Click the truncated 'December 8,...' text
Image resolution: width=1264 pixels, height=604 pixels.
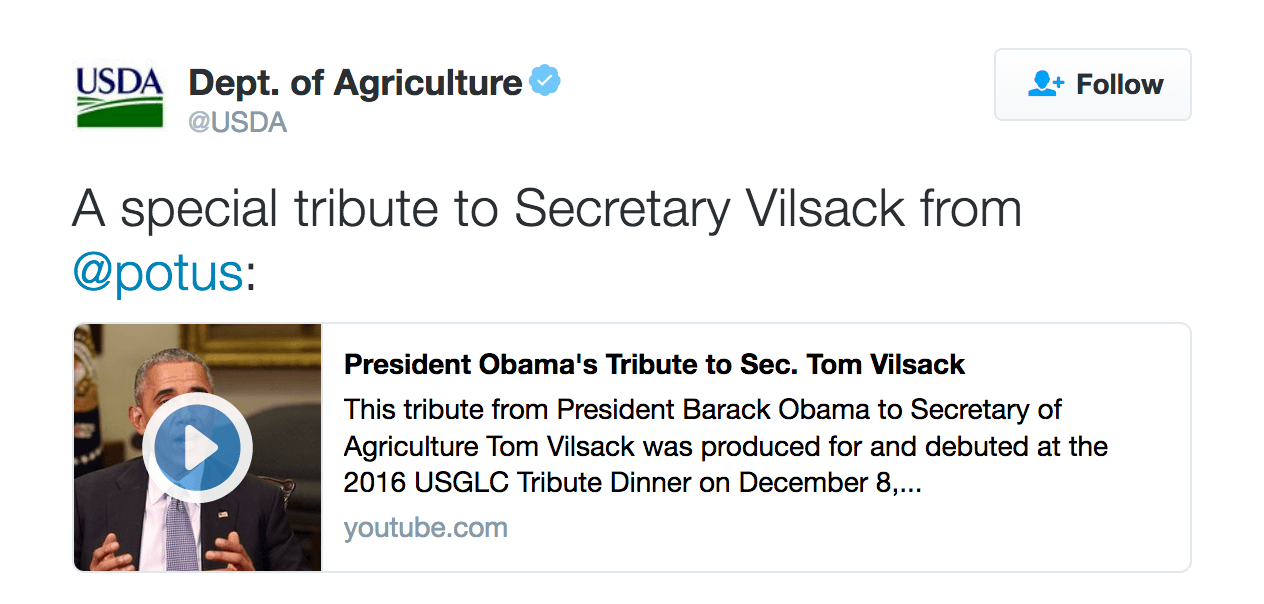click(829, 483)
